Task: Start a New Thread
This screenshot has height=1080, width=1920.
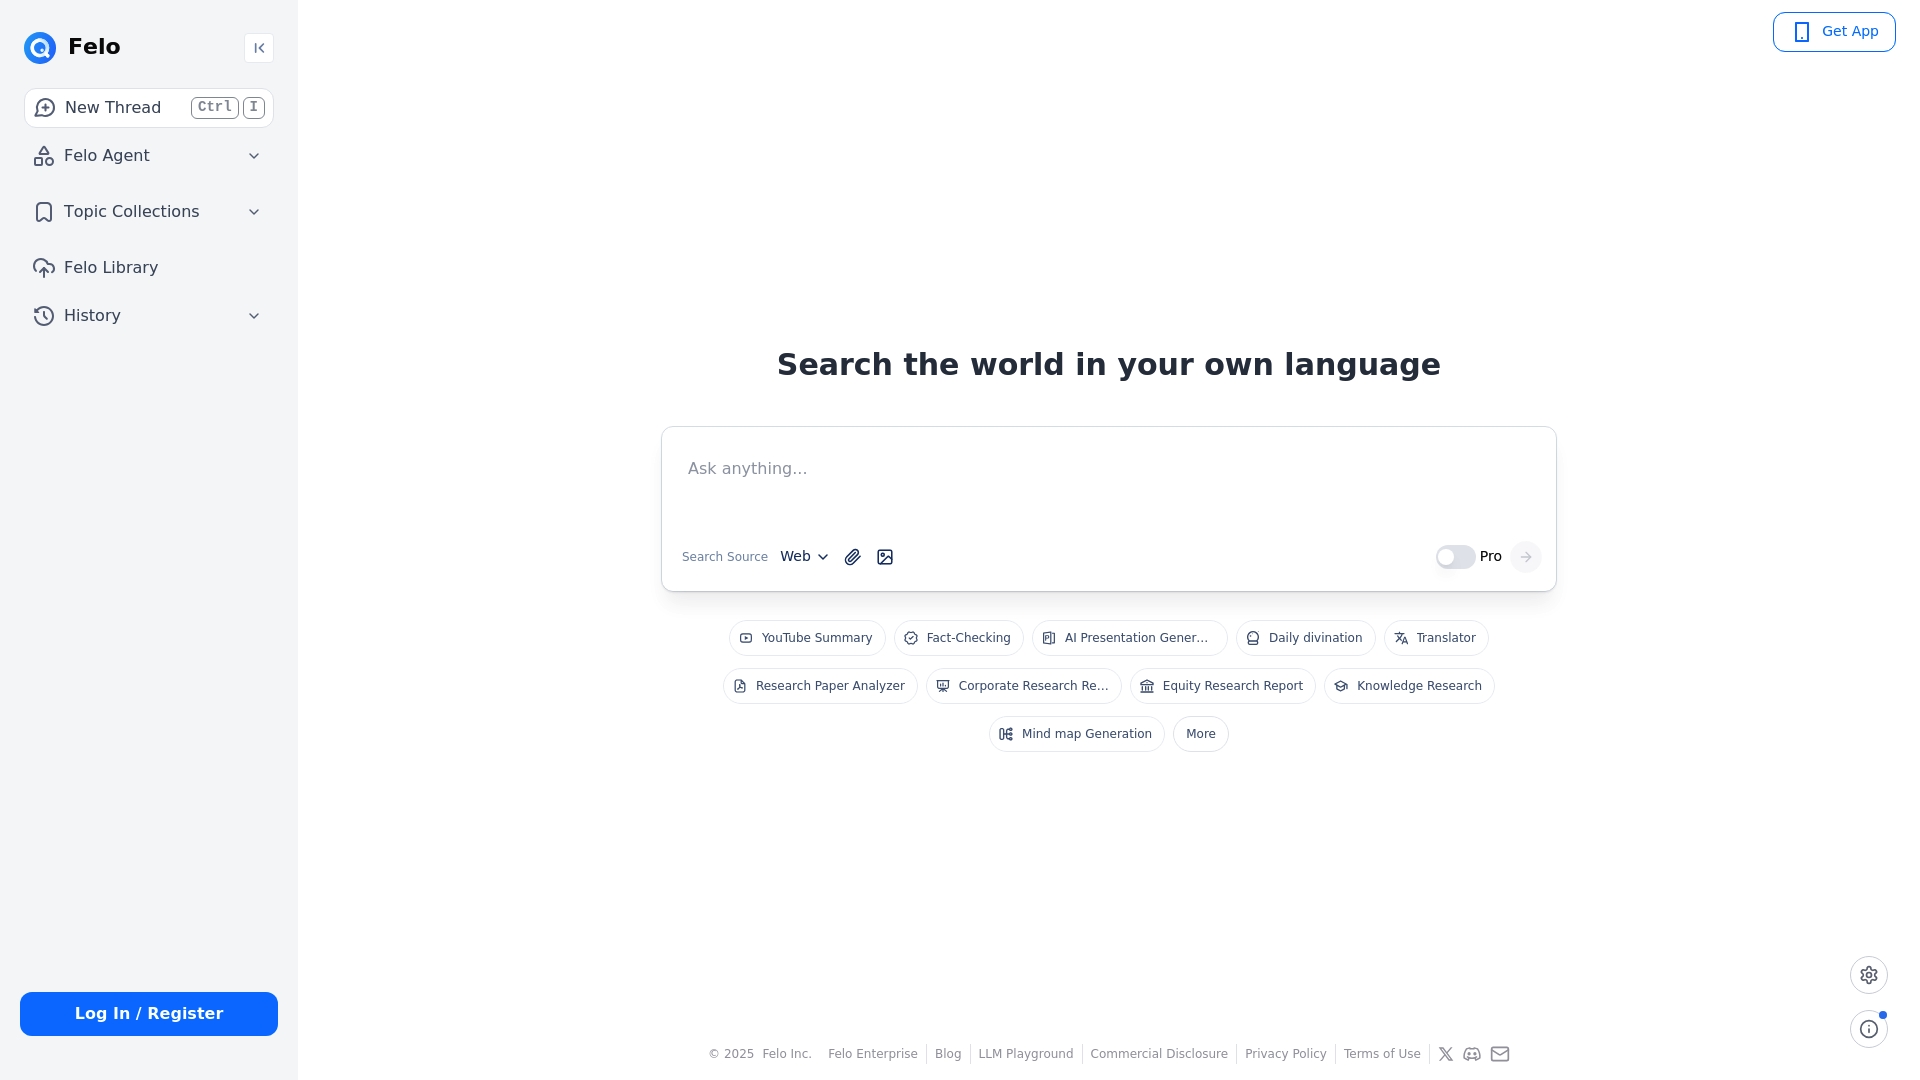Action: click(149, 108)
